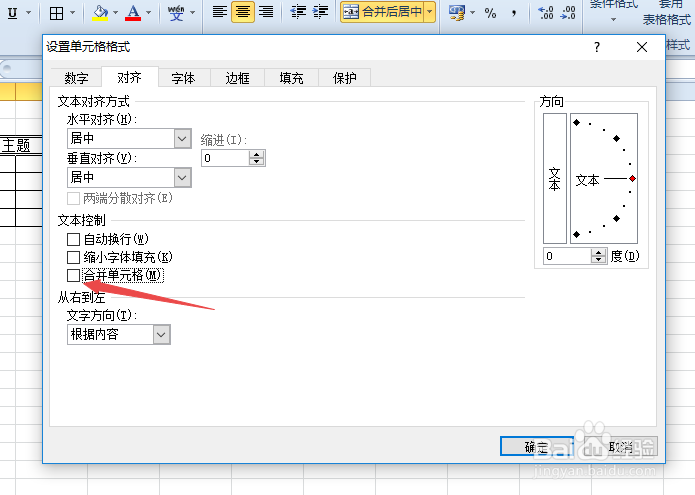
Task: Apply yellow fill color bucket icon
Action: tap(100, 12)
